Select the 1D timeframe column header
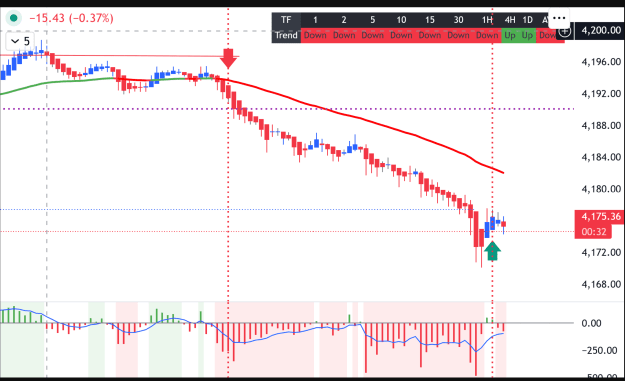 click(527, 20)
